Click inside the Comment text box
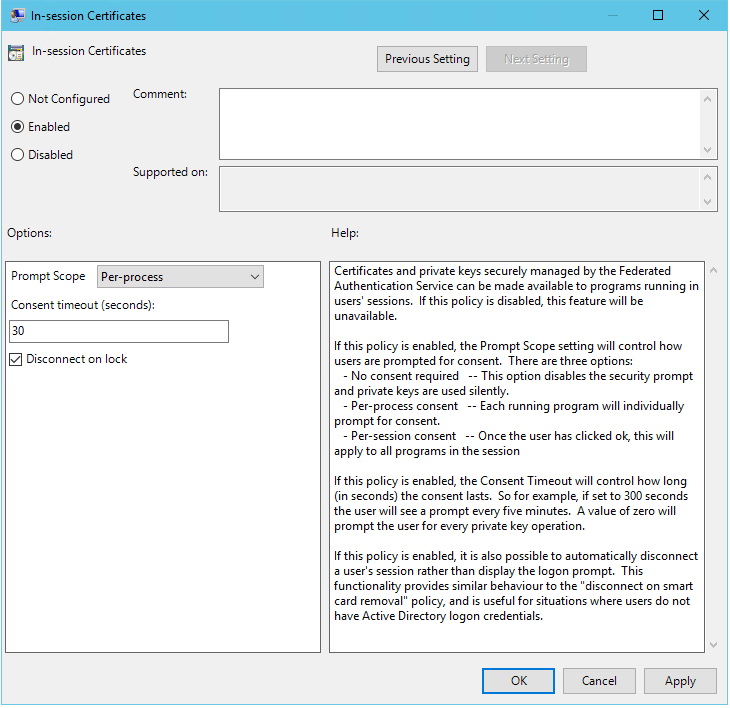 coord(460,123)
